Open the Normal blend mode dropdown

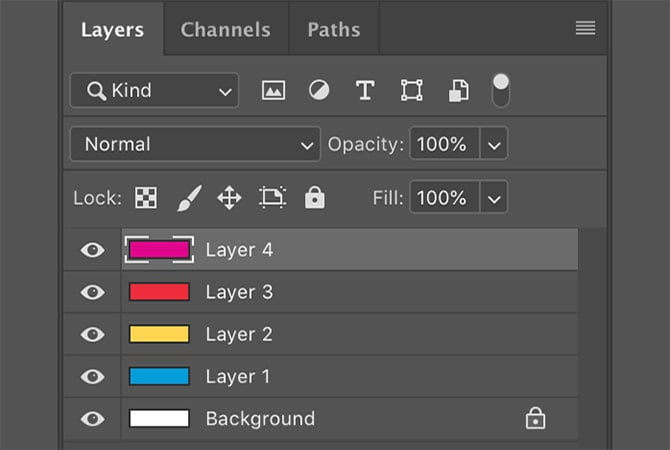(x=195, y=144)
